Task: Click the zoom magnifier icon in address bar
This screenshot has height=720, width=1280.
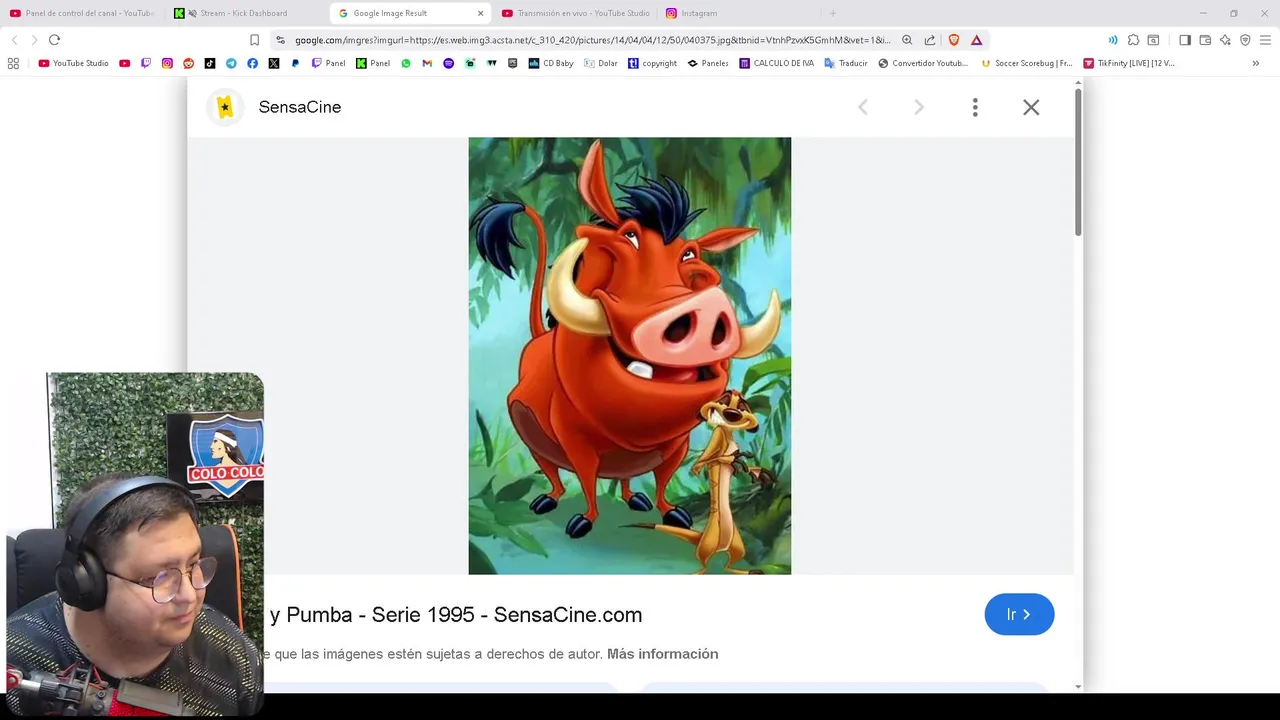Action: 907,40
